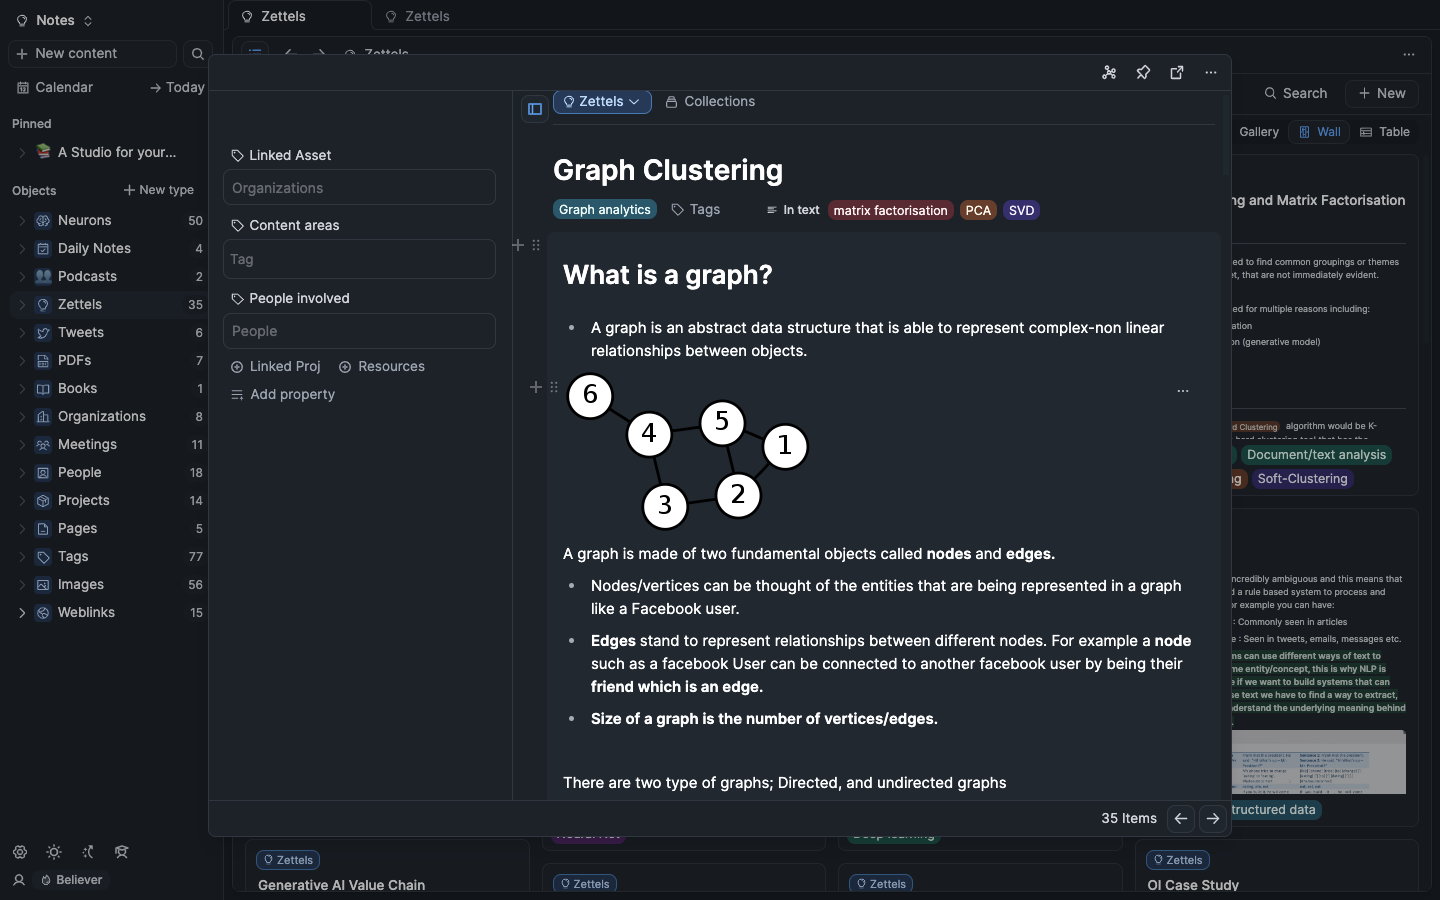Expand the Neurons object type
Viewport: 1440px width, 900px height.
[22, 221]
